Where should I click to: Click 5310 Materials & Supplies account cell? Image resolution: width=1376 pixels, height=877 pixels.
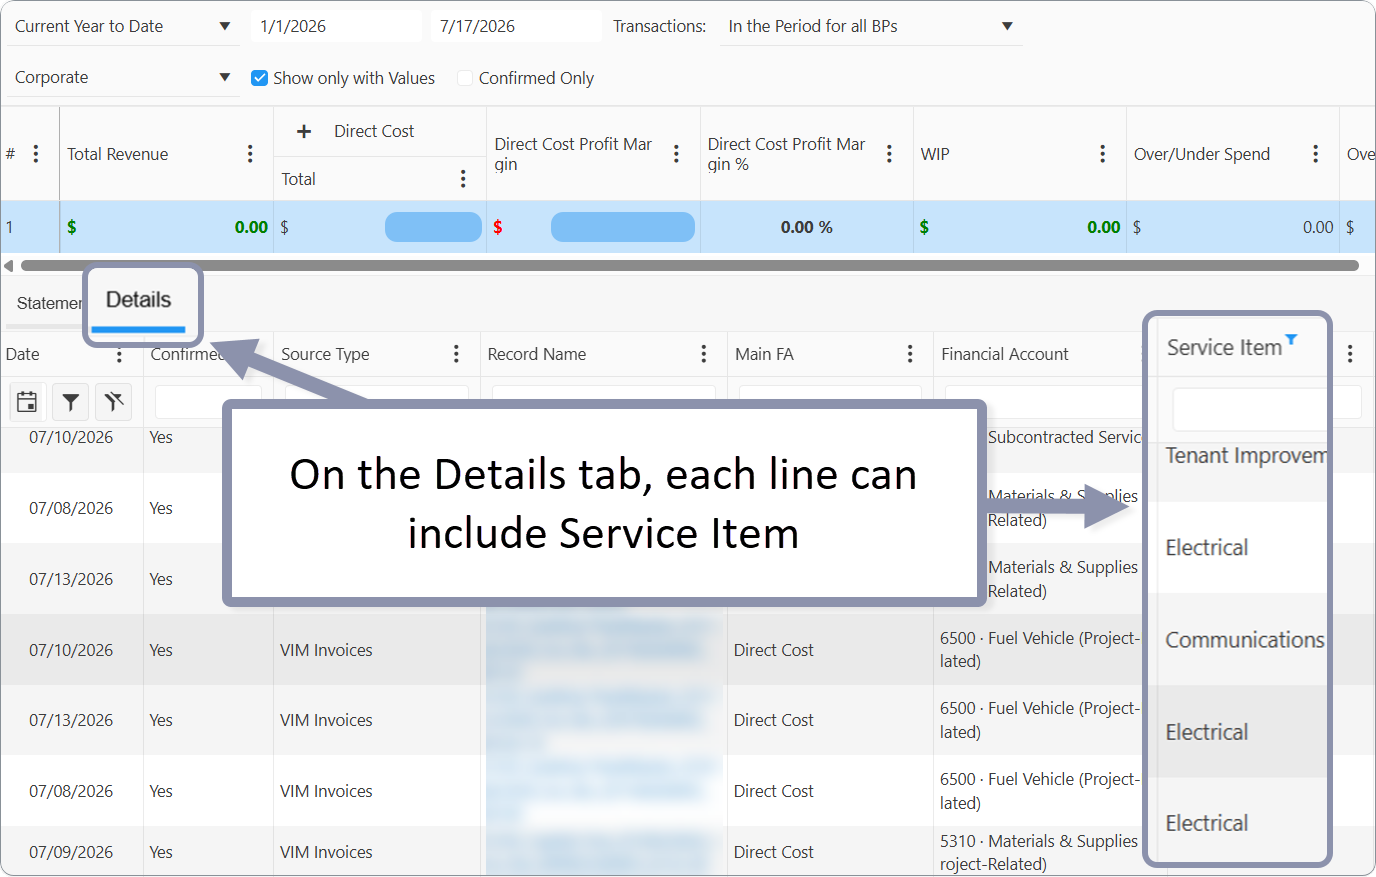[1039, 852]
